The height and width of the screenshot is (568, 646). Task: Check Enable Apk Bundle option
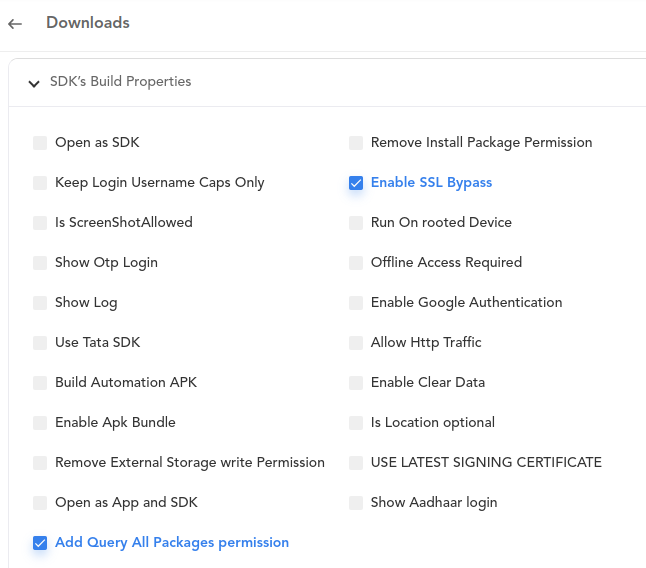40,423
